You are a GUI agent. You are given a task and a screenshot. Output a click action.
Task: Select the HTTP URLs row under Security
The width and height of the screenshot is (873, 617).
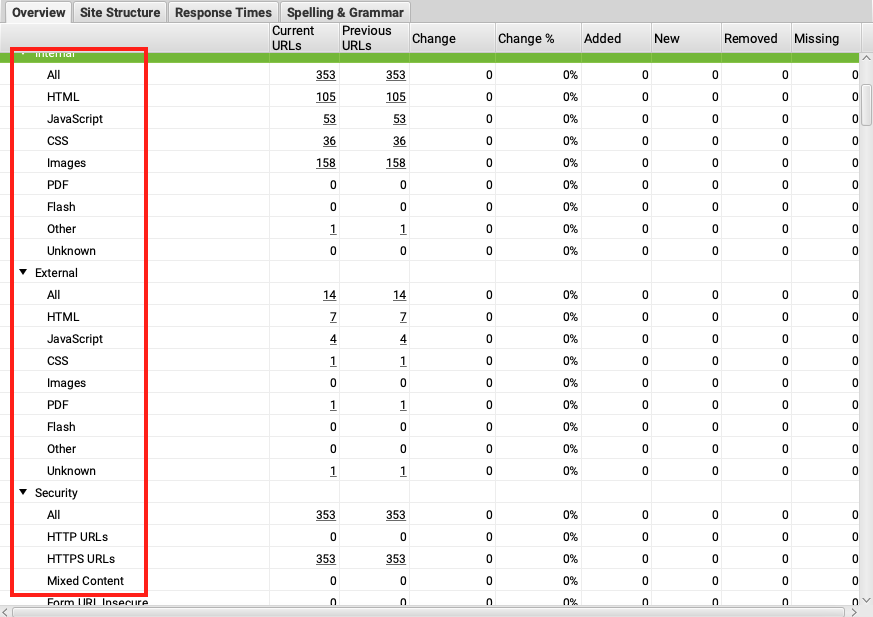coord(77,537)
